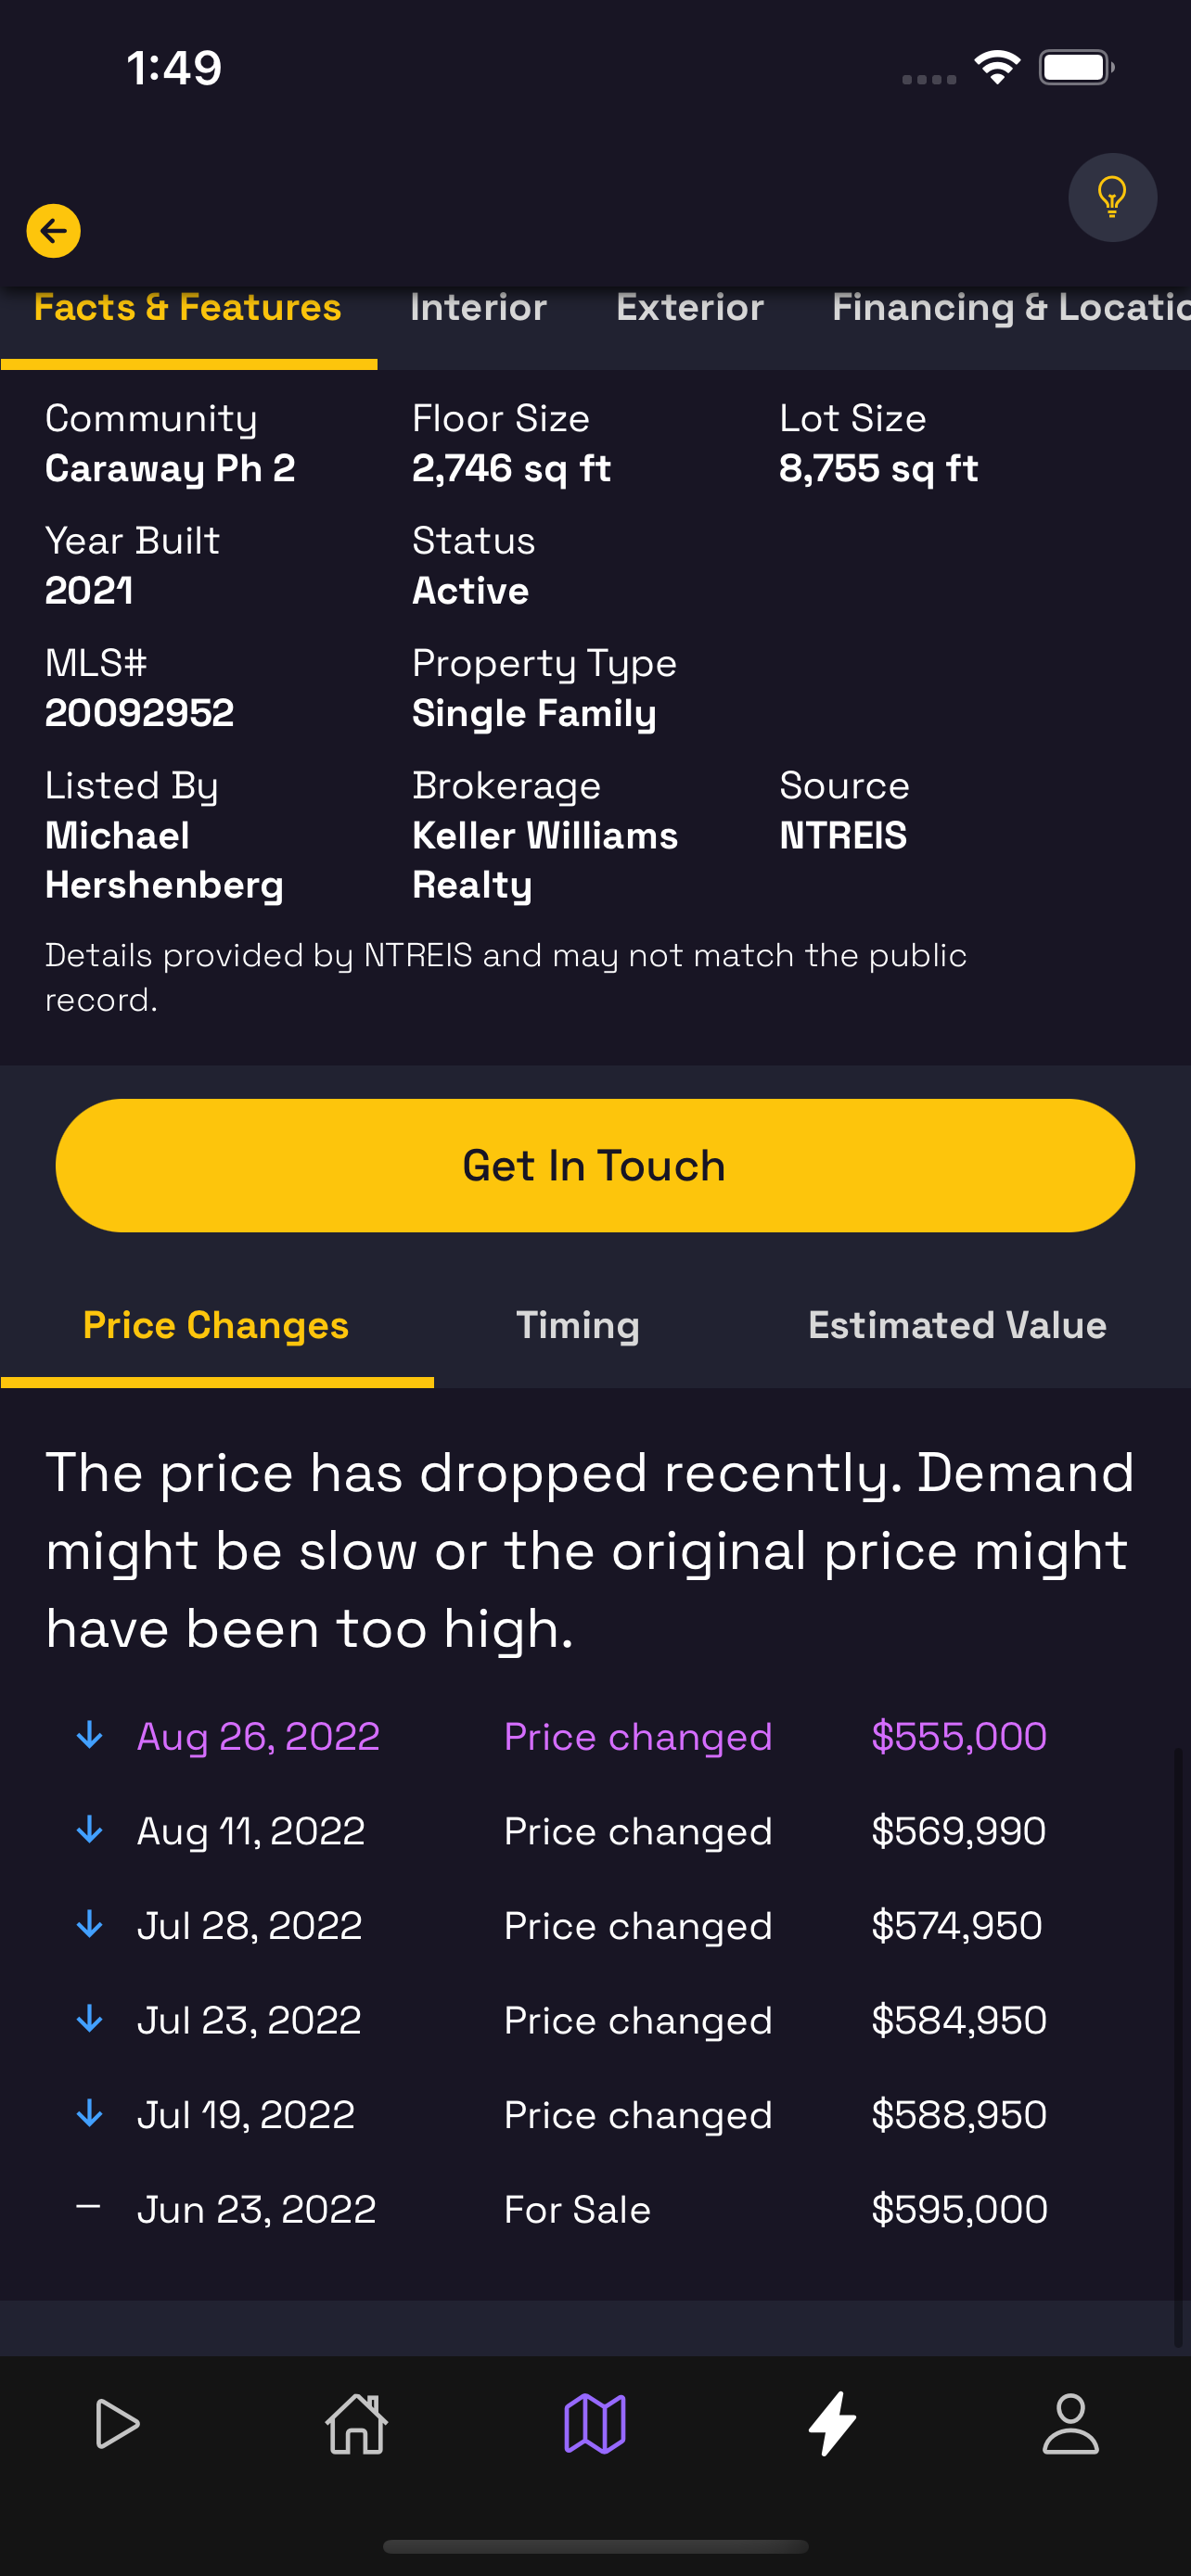Select the Aug 26, 2022 $555,000 price row

[x=562, y=1736]
